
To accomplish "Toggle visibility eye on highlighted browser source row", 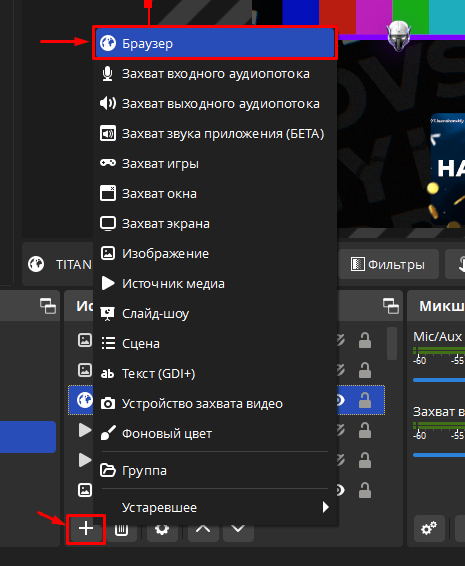I will 340,400.
